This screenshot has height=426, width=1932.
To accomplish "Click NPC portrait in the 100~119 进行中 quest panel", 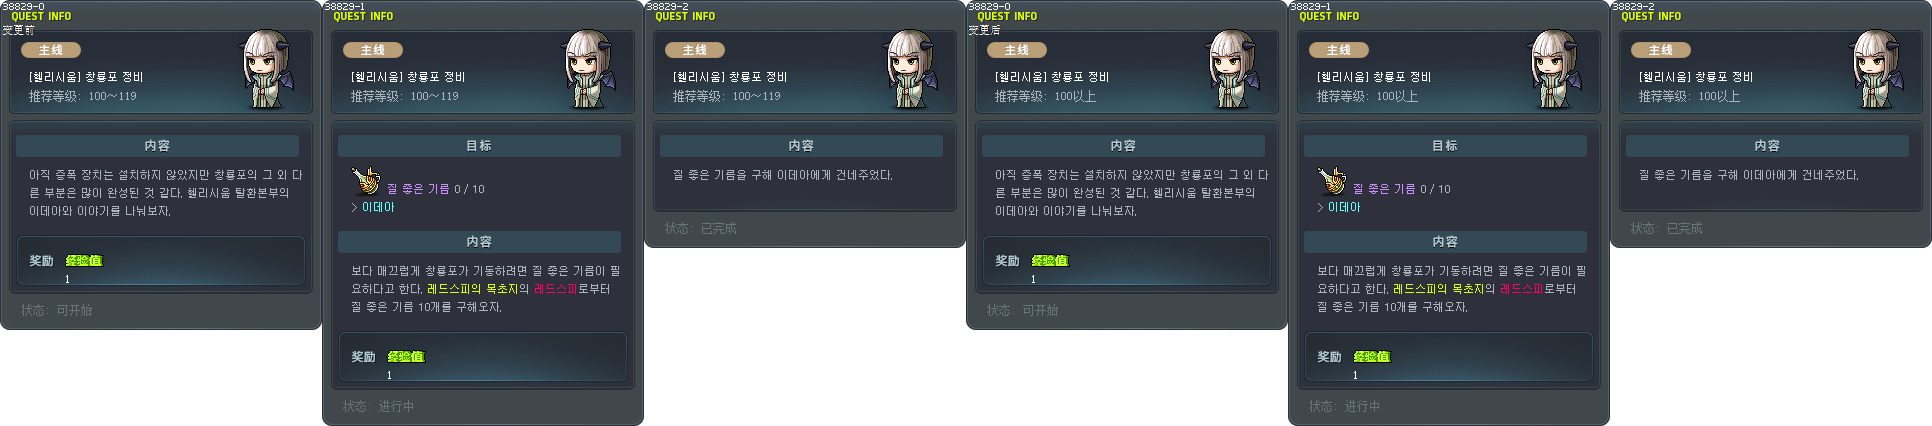I will (x=590, y=69).
